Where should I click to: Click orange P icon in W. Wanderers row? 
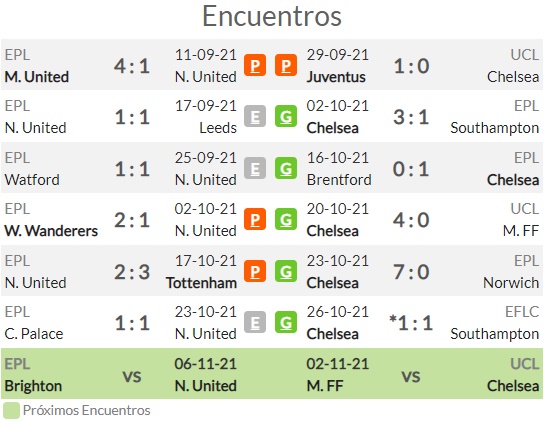tap(255, 219)
